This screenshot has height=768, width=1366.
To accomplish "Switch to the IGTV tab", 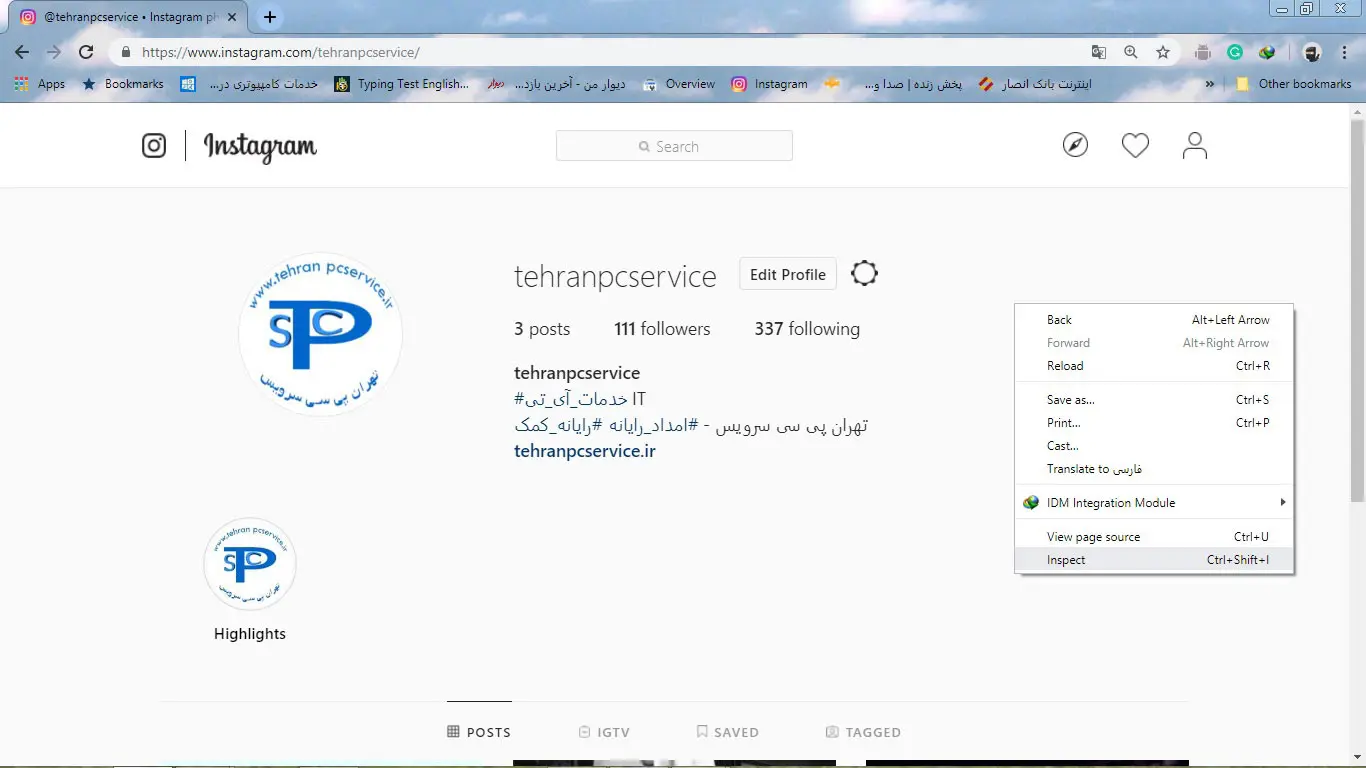I will click(x=604, y=732).
